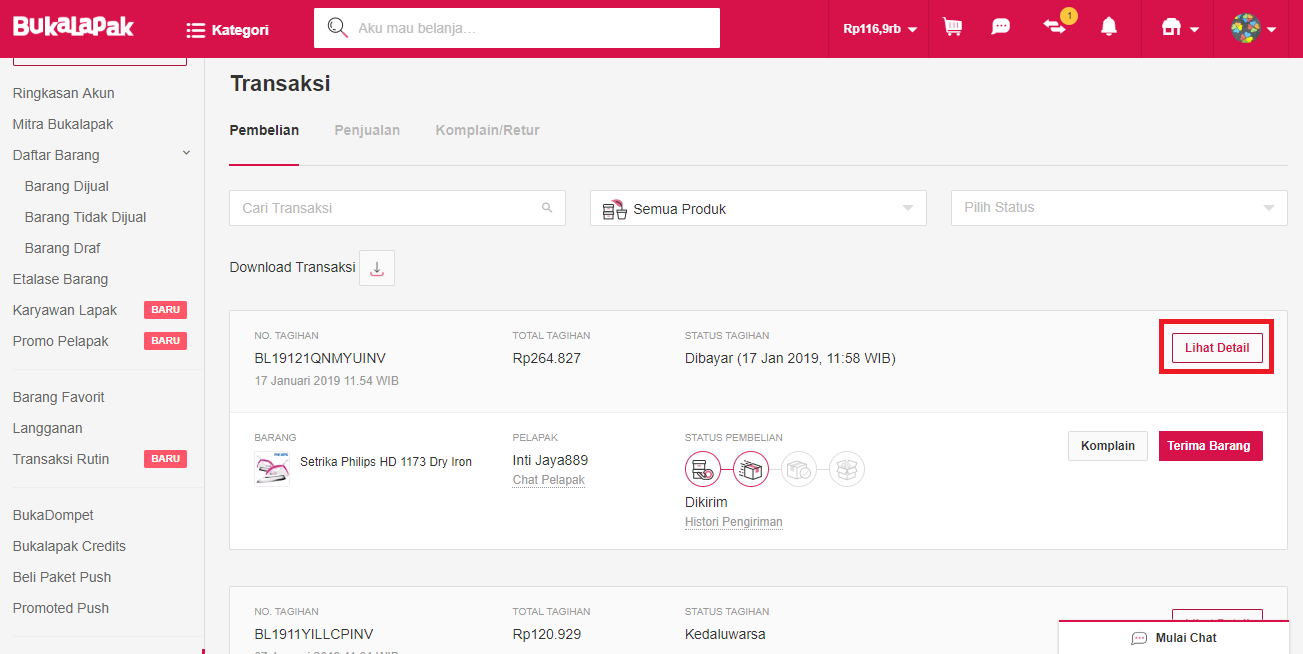Open the transactions arrows icon with badge
This screenshot has height=654, width=1303.
point(1056,27)
